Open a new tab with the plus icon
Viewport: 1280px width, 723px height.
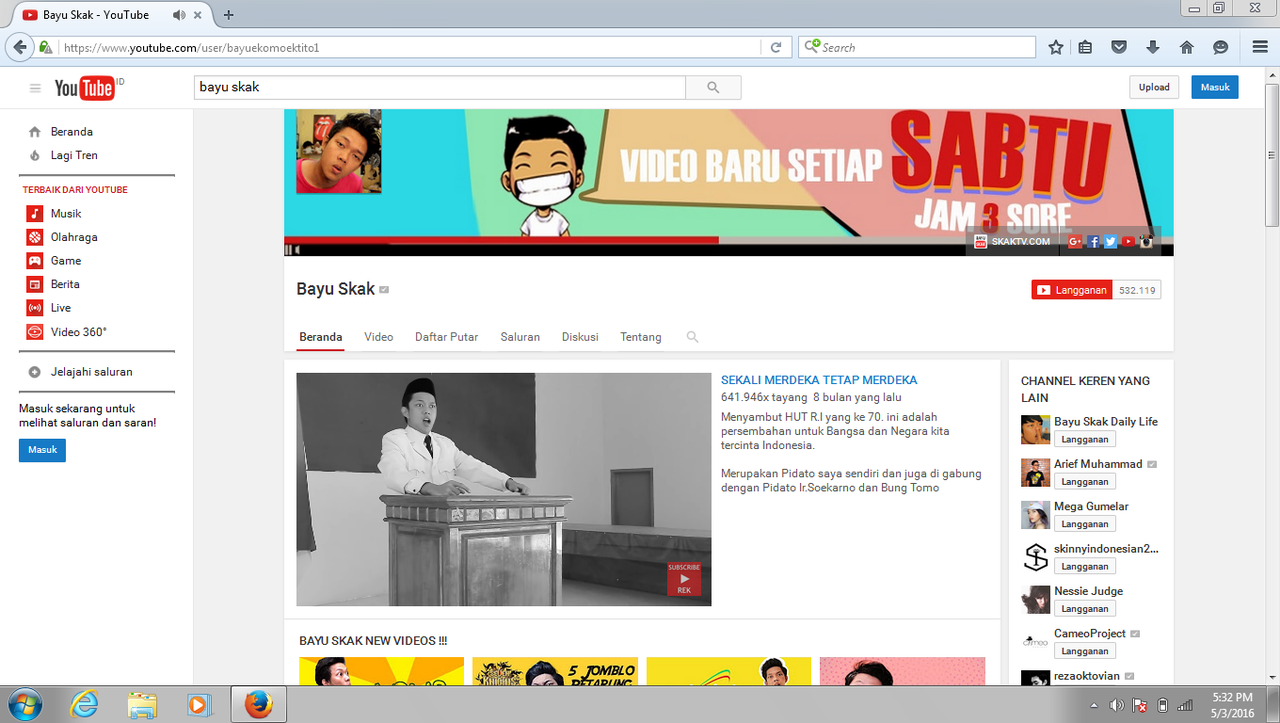[x=229, y=15]
